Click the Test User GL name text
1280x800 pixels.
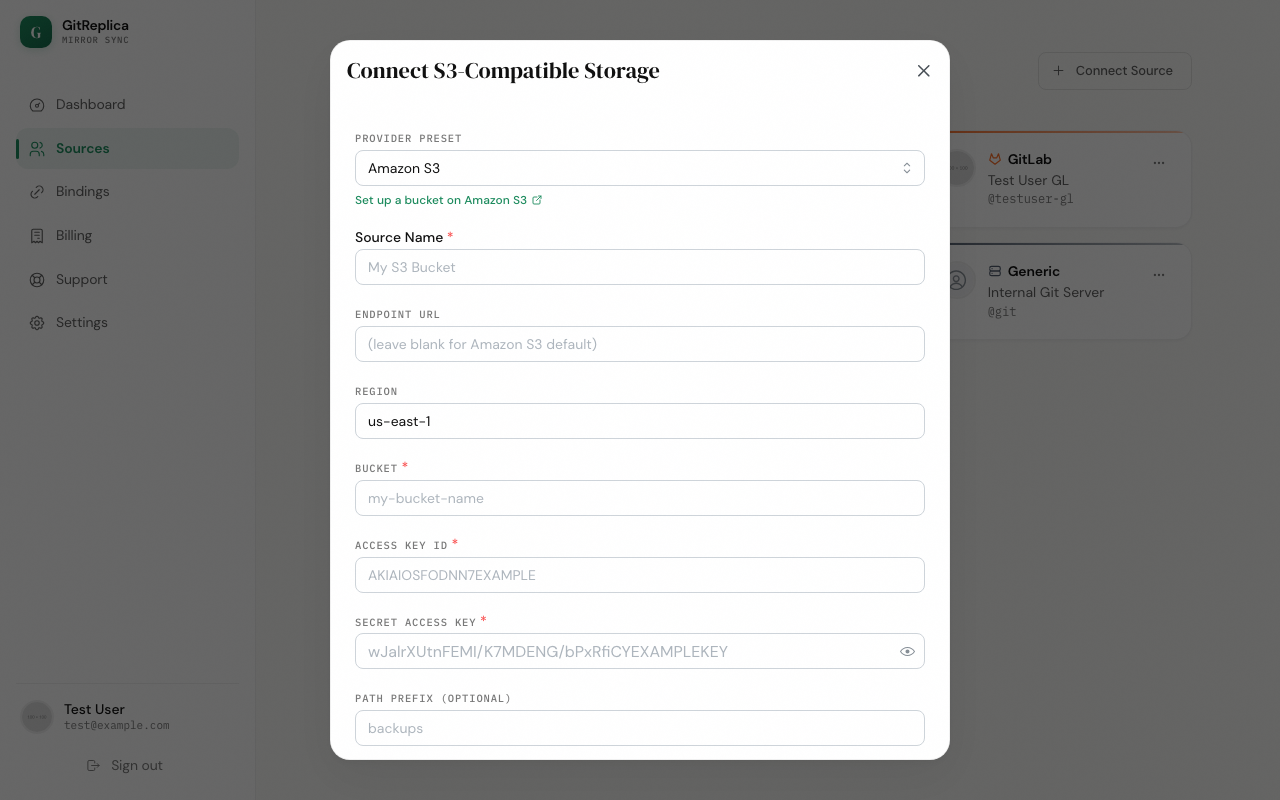click(x=1028, y=181)
